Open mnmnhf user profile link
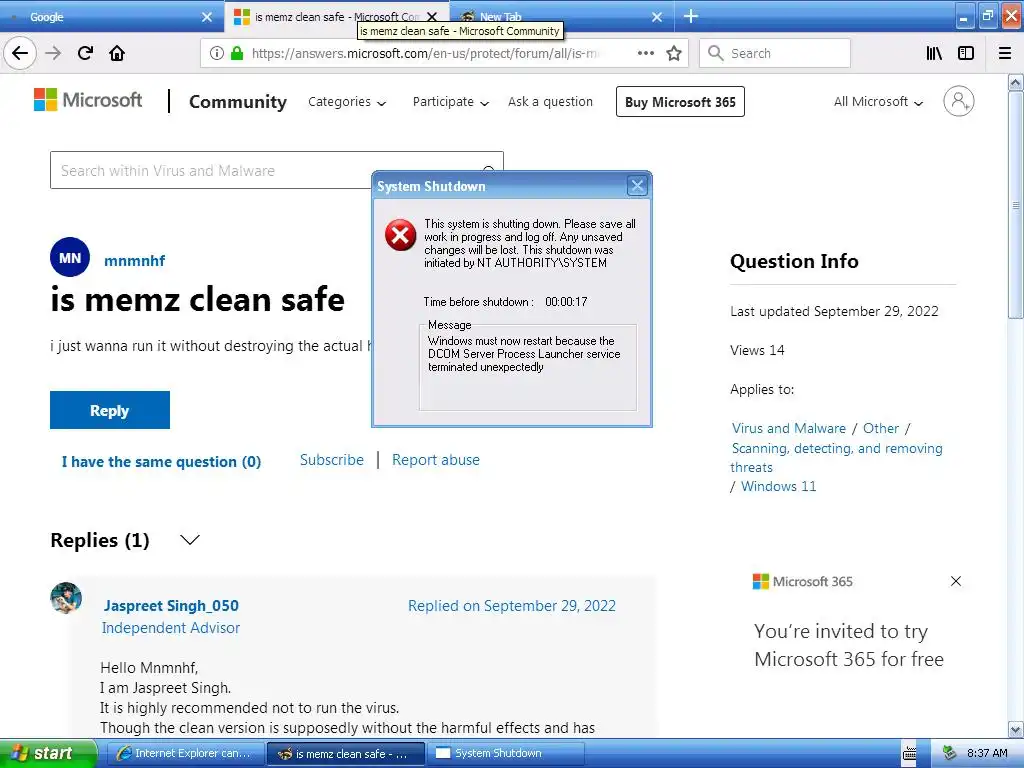This screenshot has width=1024, height=768. click(x=135, y=261)
